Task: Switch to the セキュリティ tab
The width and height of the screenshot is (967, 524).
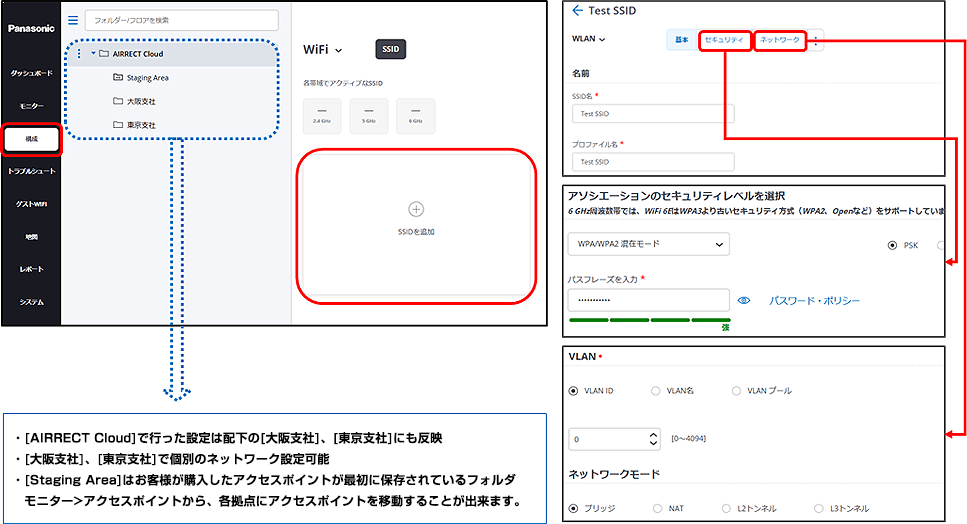Action: point(725,40)
